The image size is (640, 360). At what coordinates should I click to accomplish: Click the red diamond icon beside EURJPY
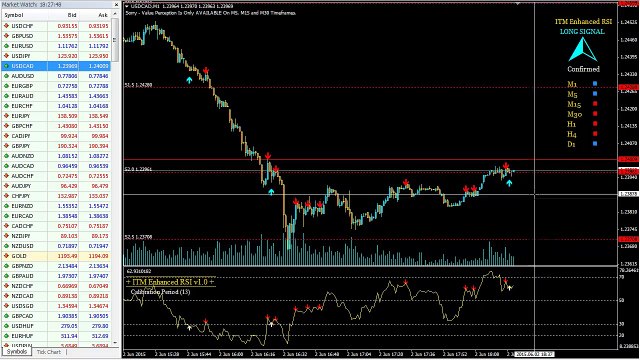(x=6, y=116)
